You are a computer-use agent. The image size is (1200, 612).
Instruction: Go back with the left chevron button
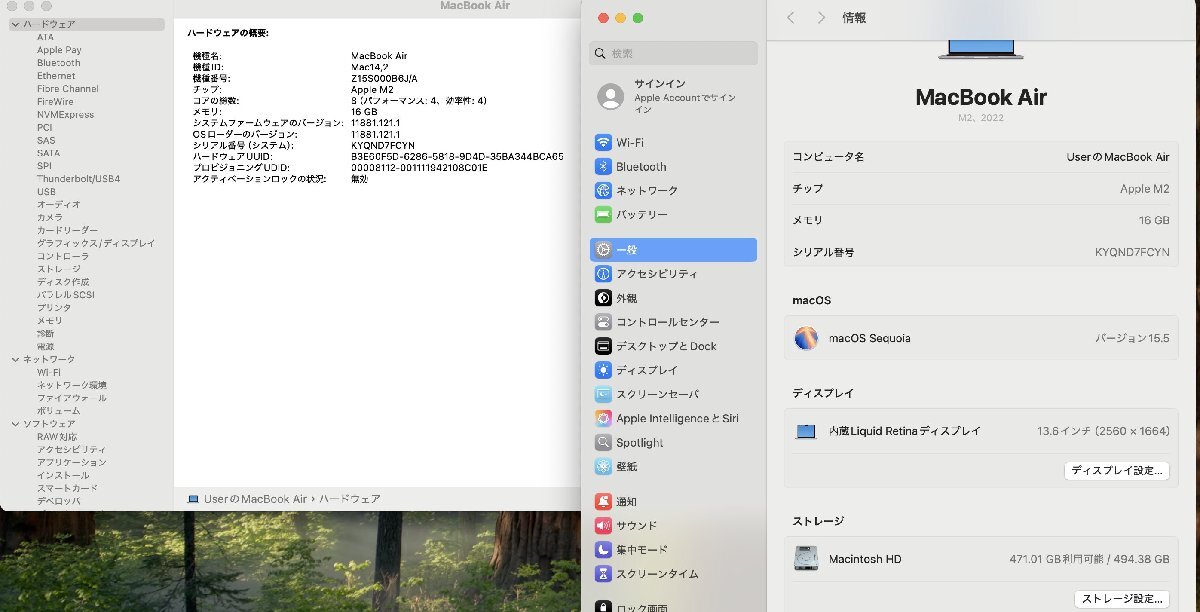(x=791, y=18)
